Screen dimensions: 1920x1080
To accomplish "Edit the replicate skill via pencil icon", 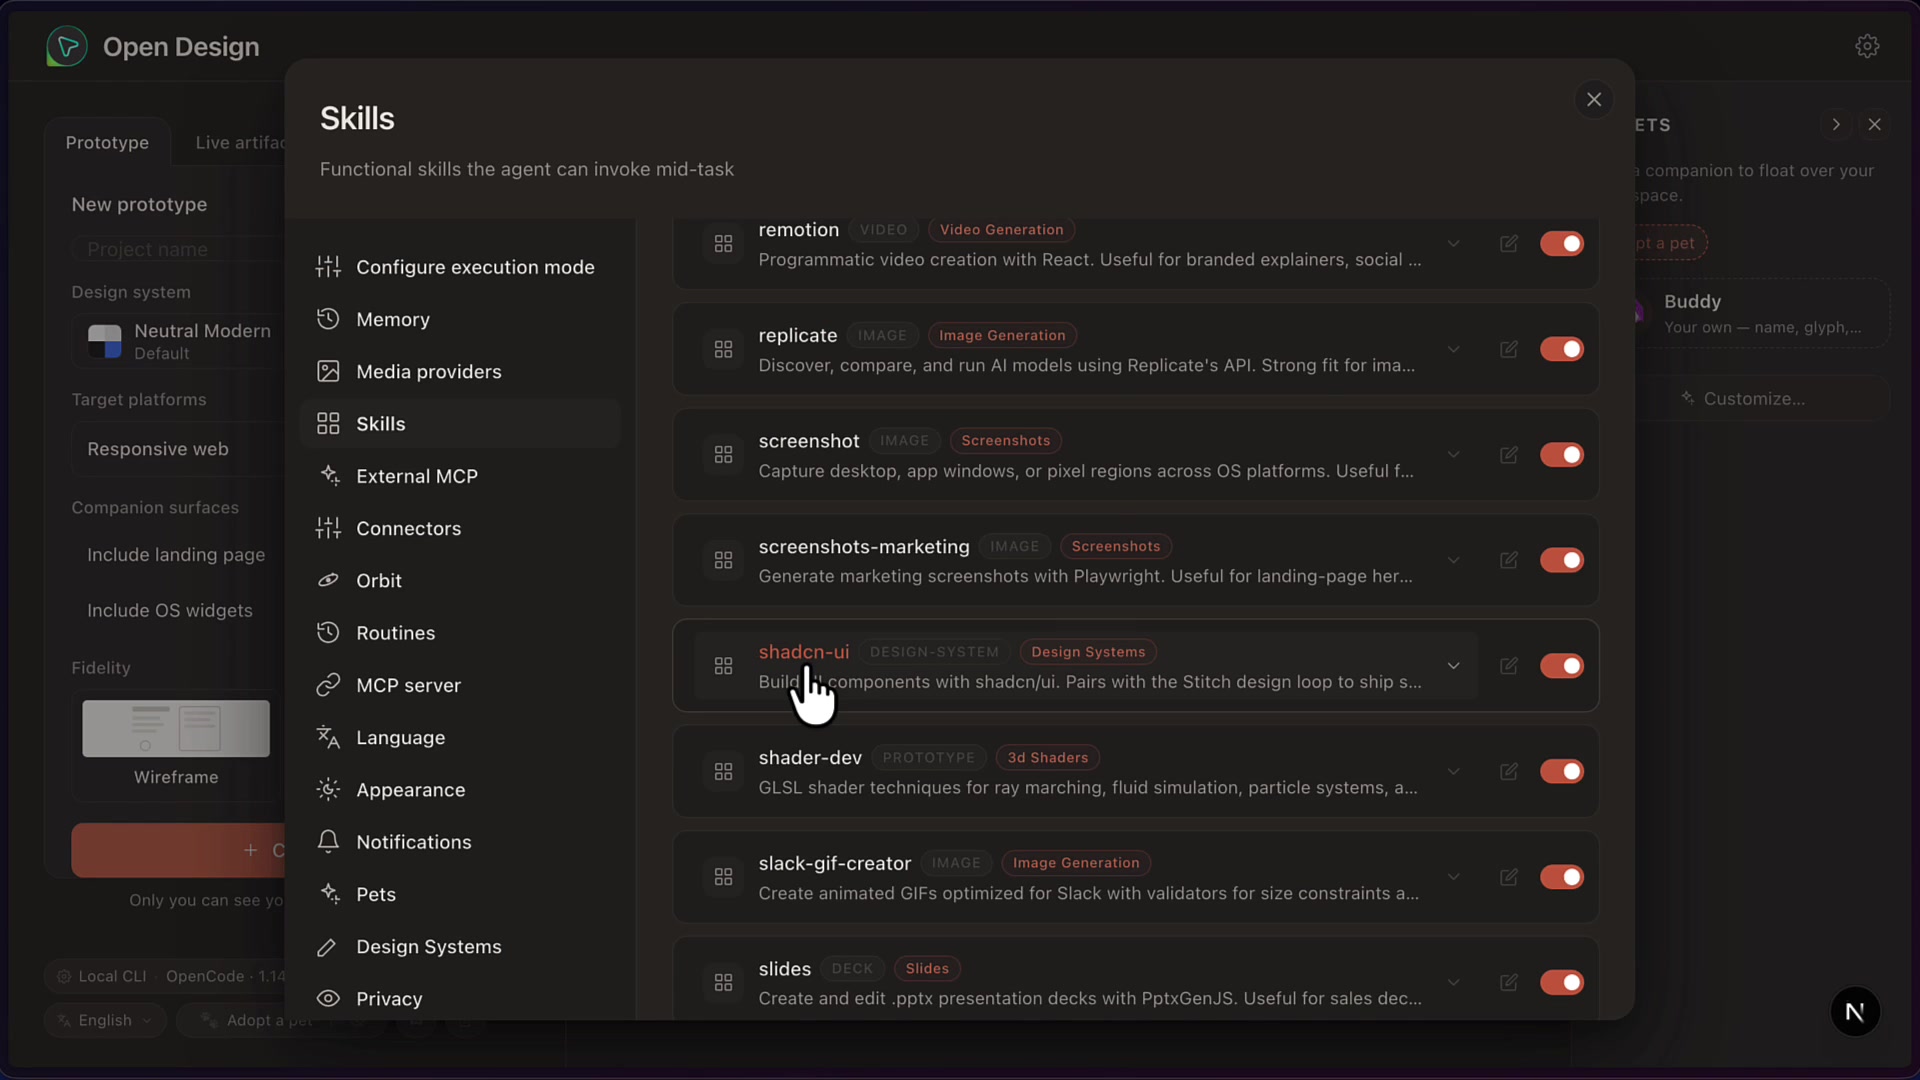I will (x=1509, y=349).
